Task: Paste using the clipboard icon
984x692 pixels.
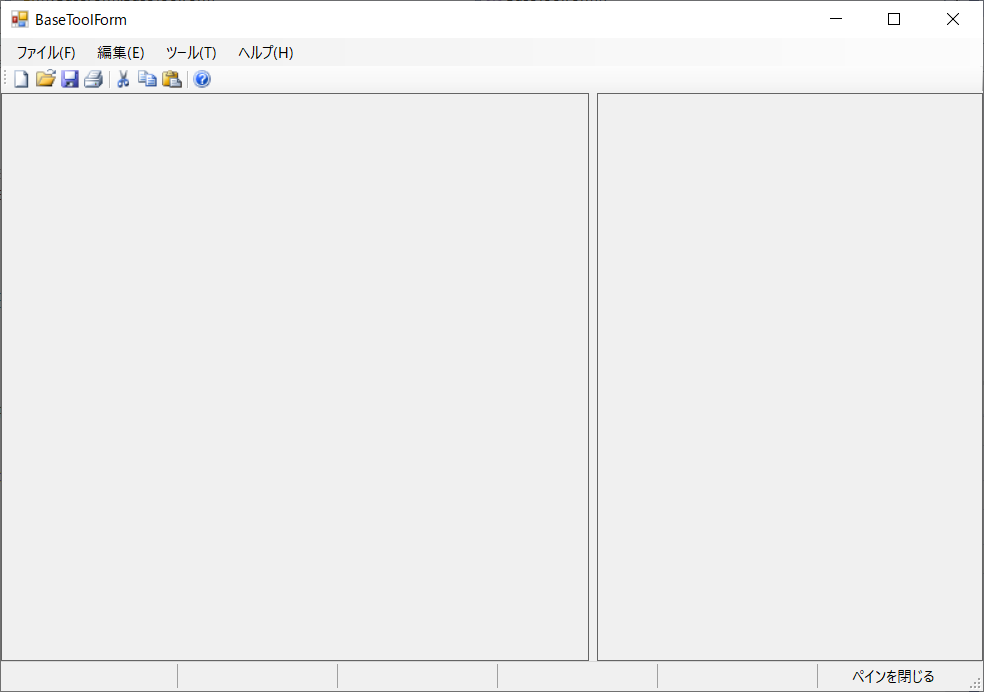Action: [171, 79]
